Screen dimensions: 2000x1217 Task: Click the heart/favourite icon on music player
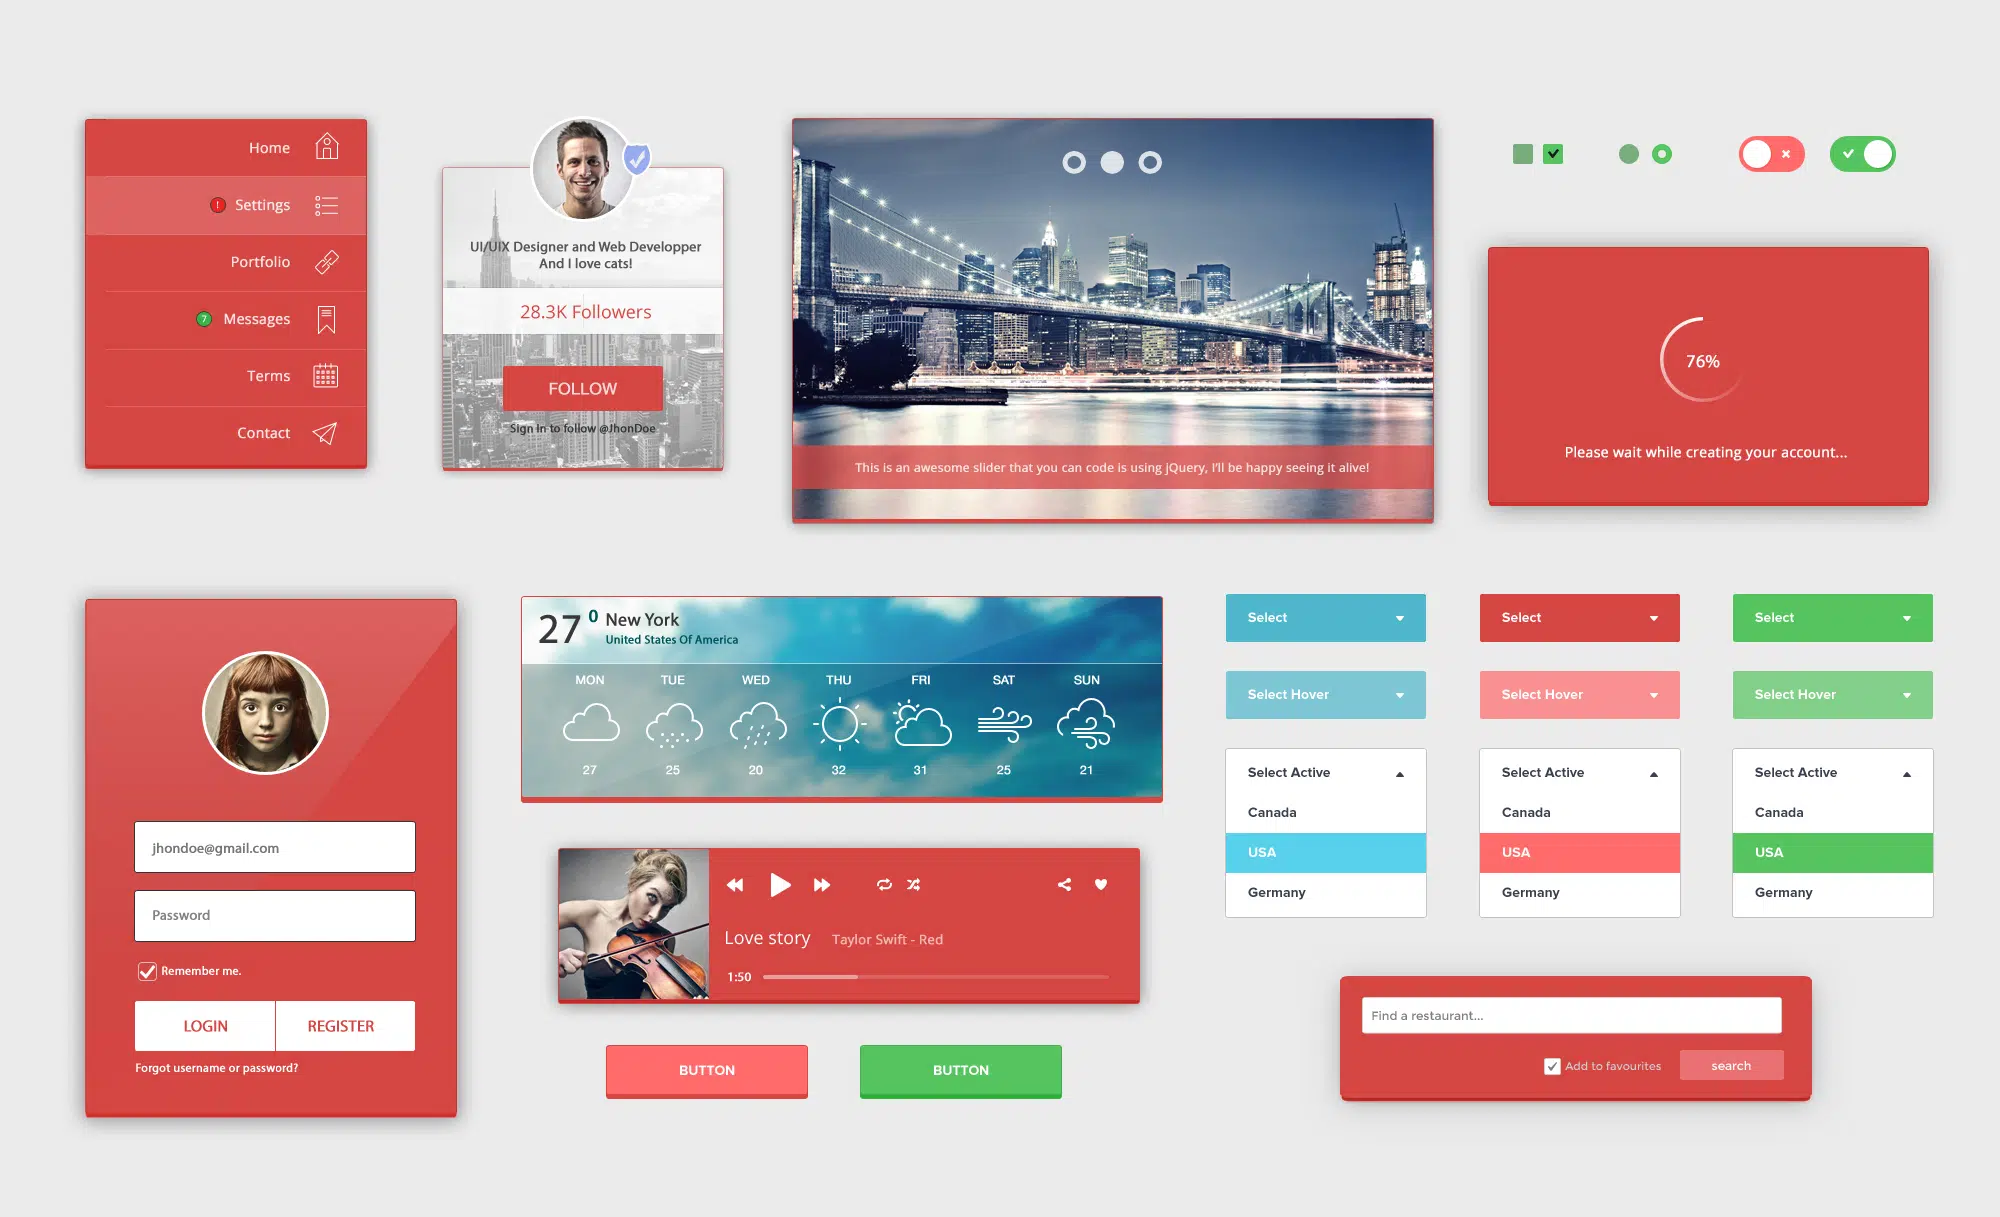point(1100,884)
